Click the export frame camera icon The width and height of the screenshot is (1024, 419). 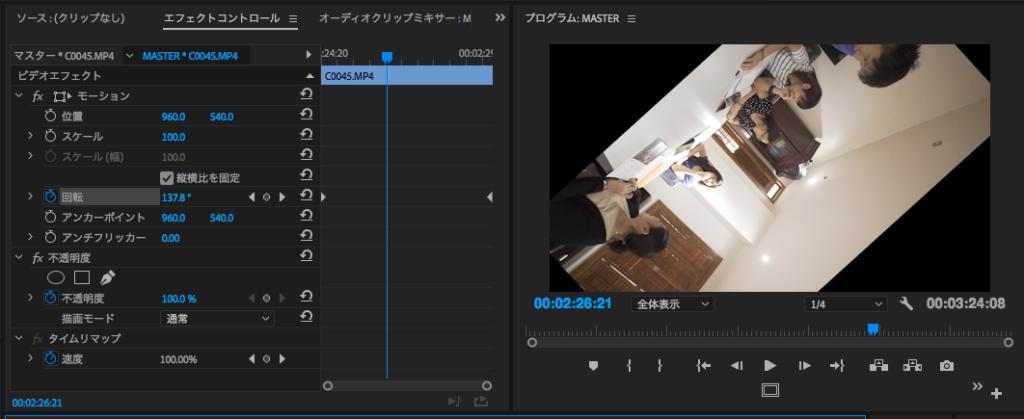[x=946, y=366]
